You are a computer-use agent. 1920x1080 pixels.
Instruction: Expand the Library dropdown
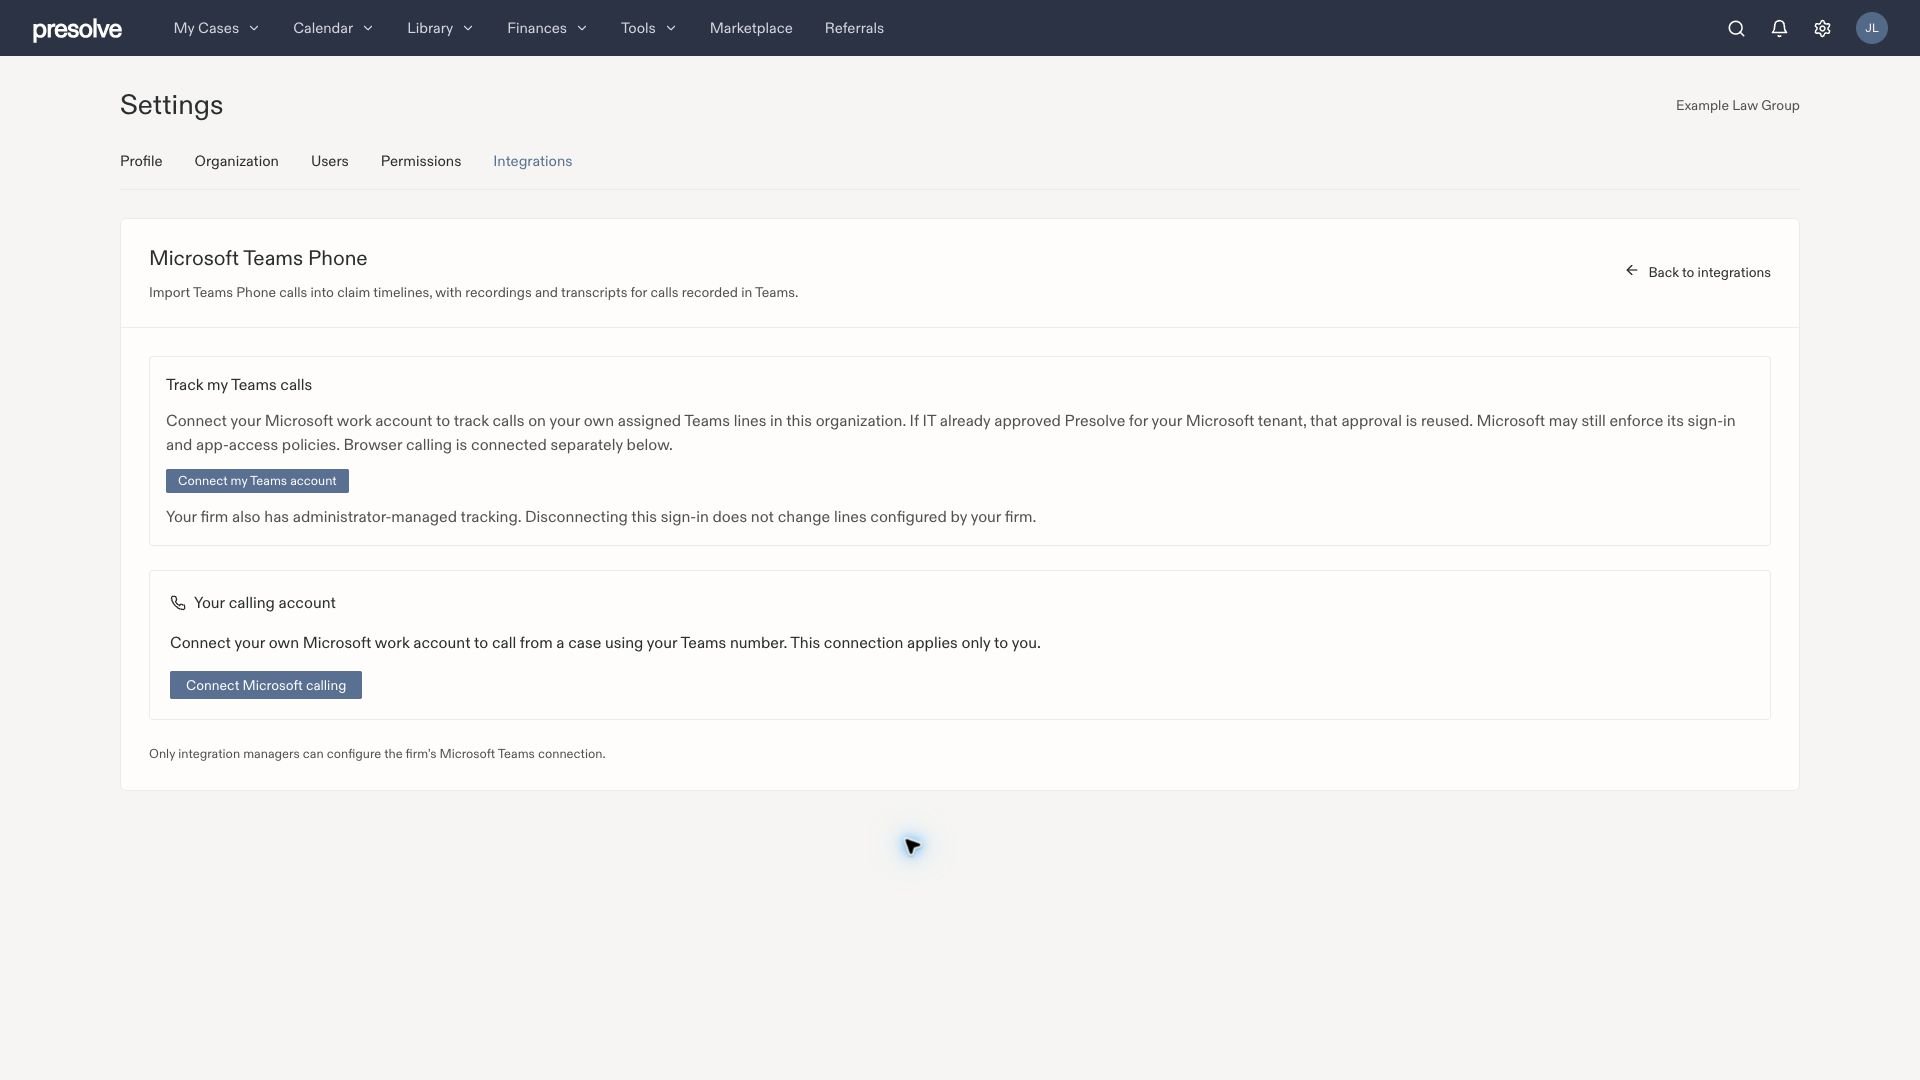point(440,28)
